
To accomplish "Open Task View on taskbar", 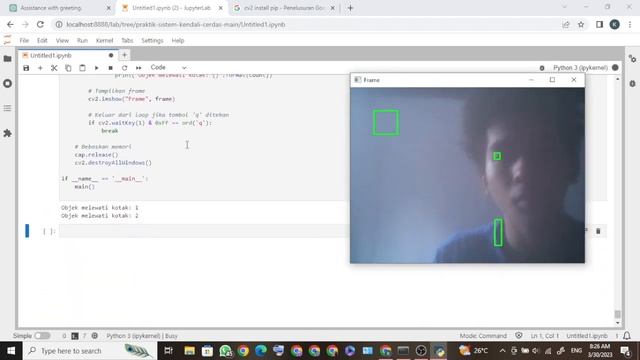I will point(168,351).
